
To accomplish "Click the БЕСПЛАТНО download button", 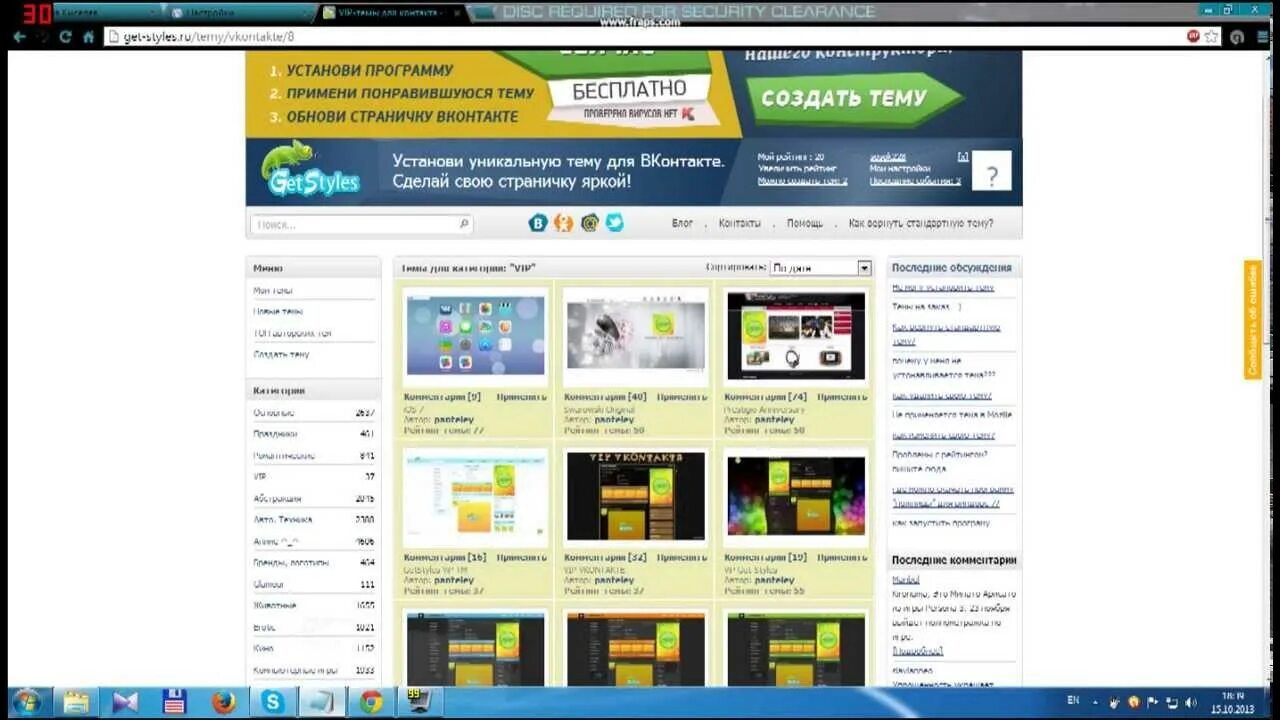I will coord(629,89).
